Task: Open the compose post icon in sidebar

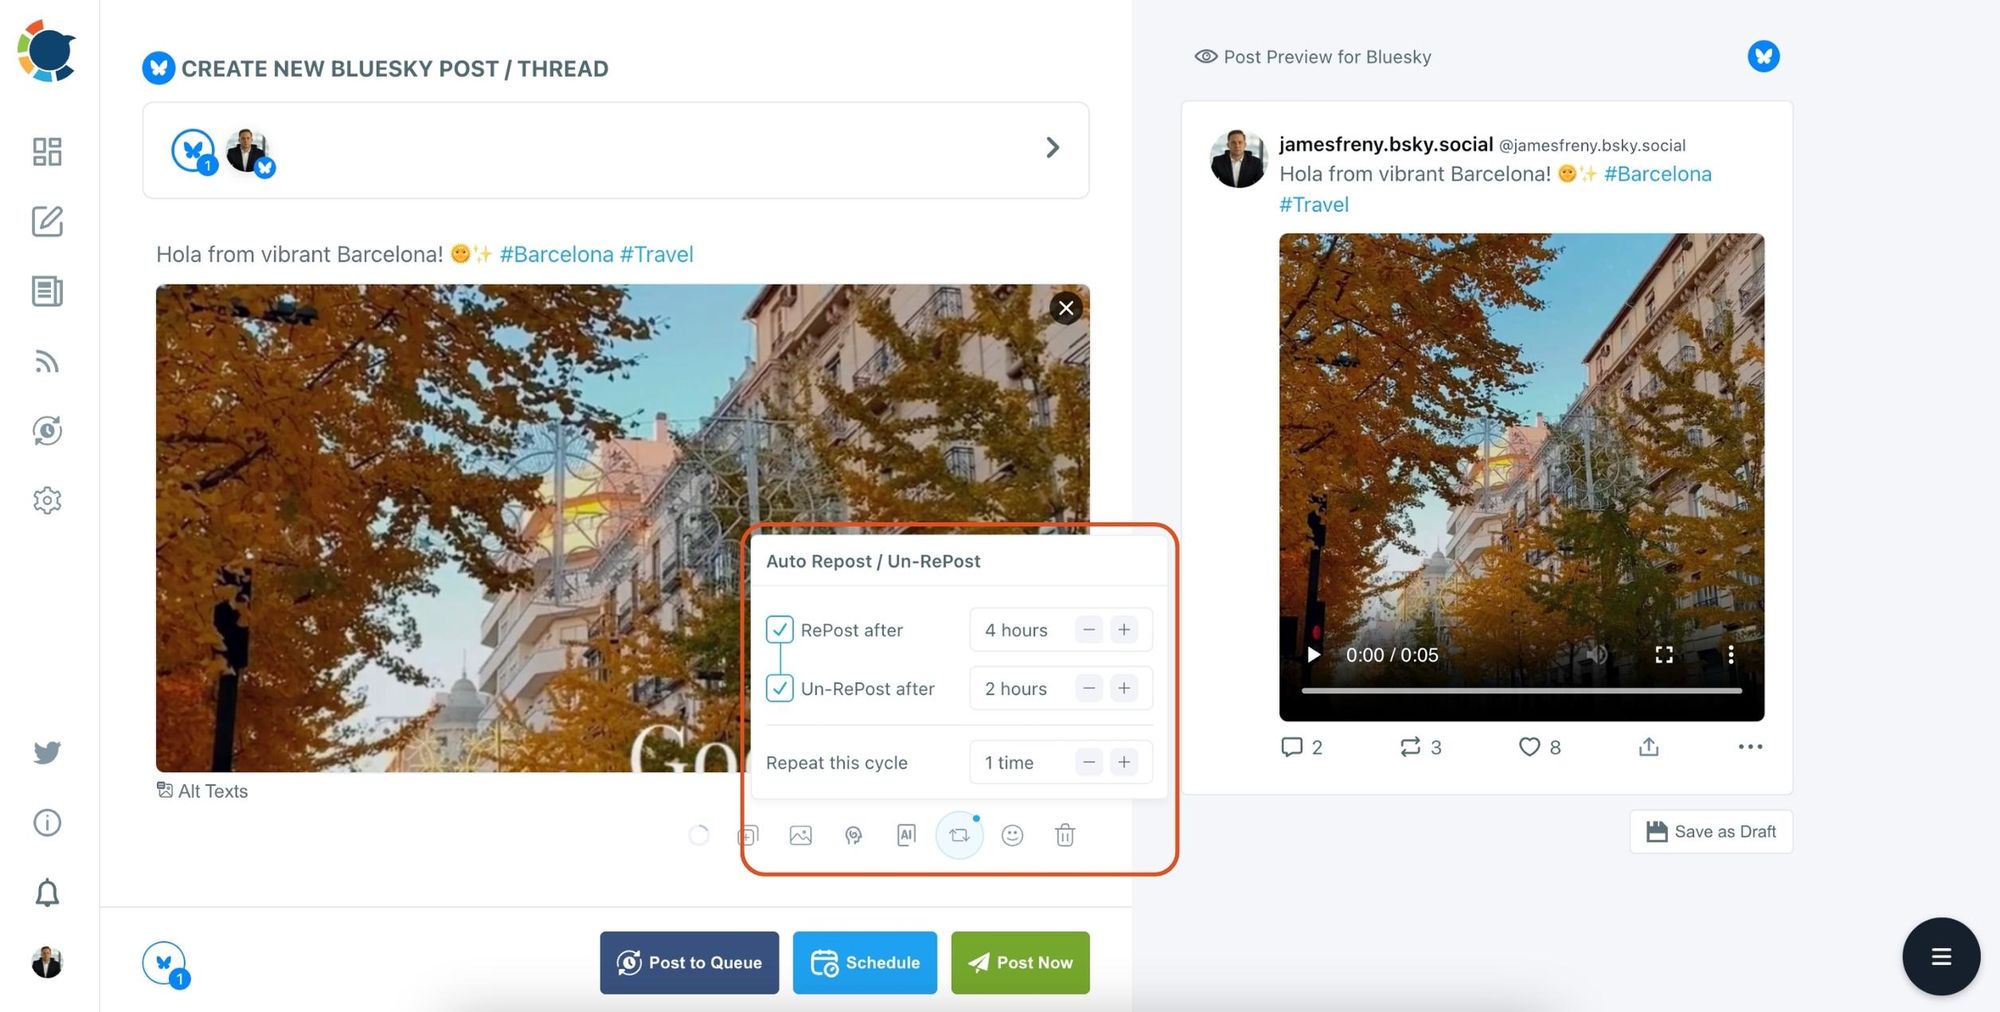Action: tap(47, 221)
